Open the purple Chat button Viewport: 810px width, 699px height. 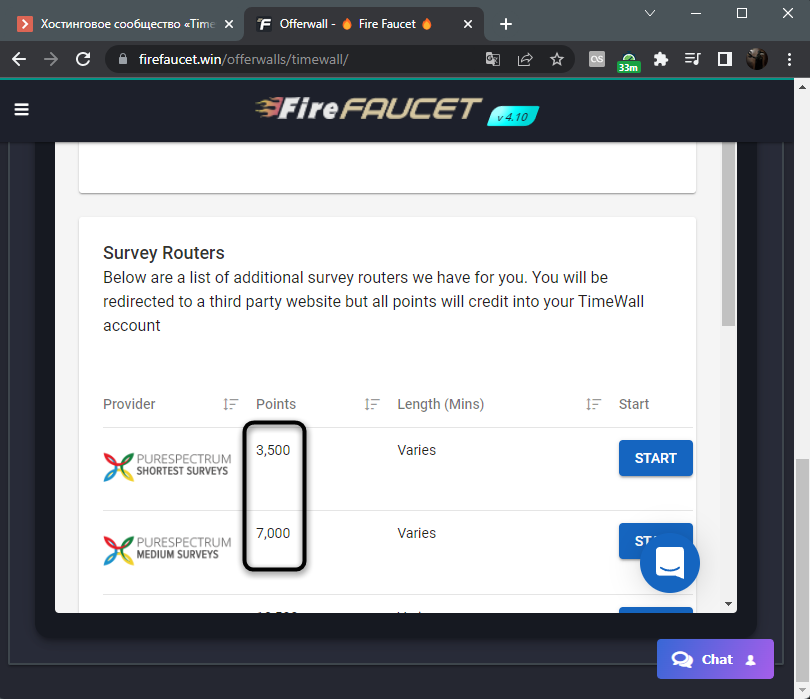[x=715, y=659]
